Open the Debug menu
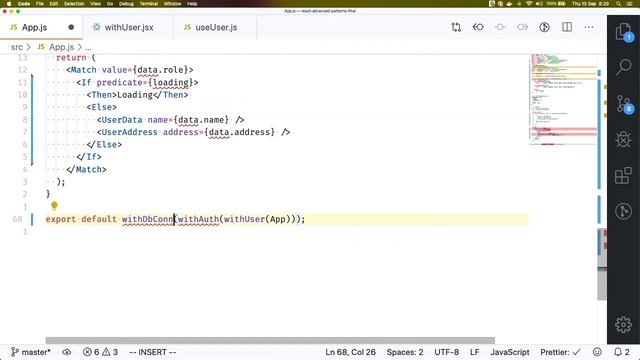Viewport: 640px width, 360px height. tap(126, 4)
